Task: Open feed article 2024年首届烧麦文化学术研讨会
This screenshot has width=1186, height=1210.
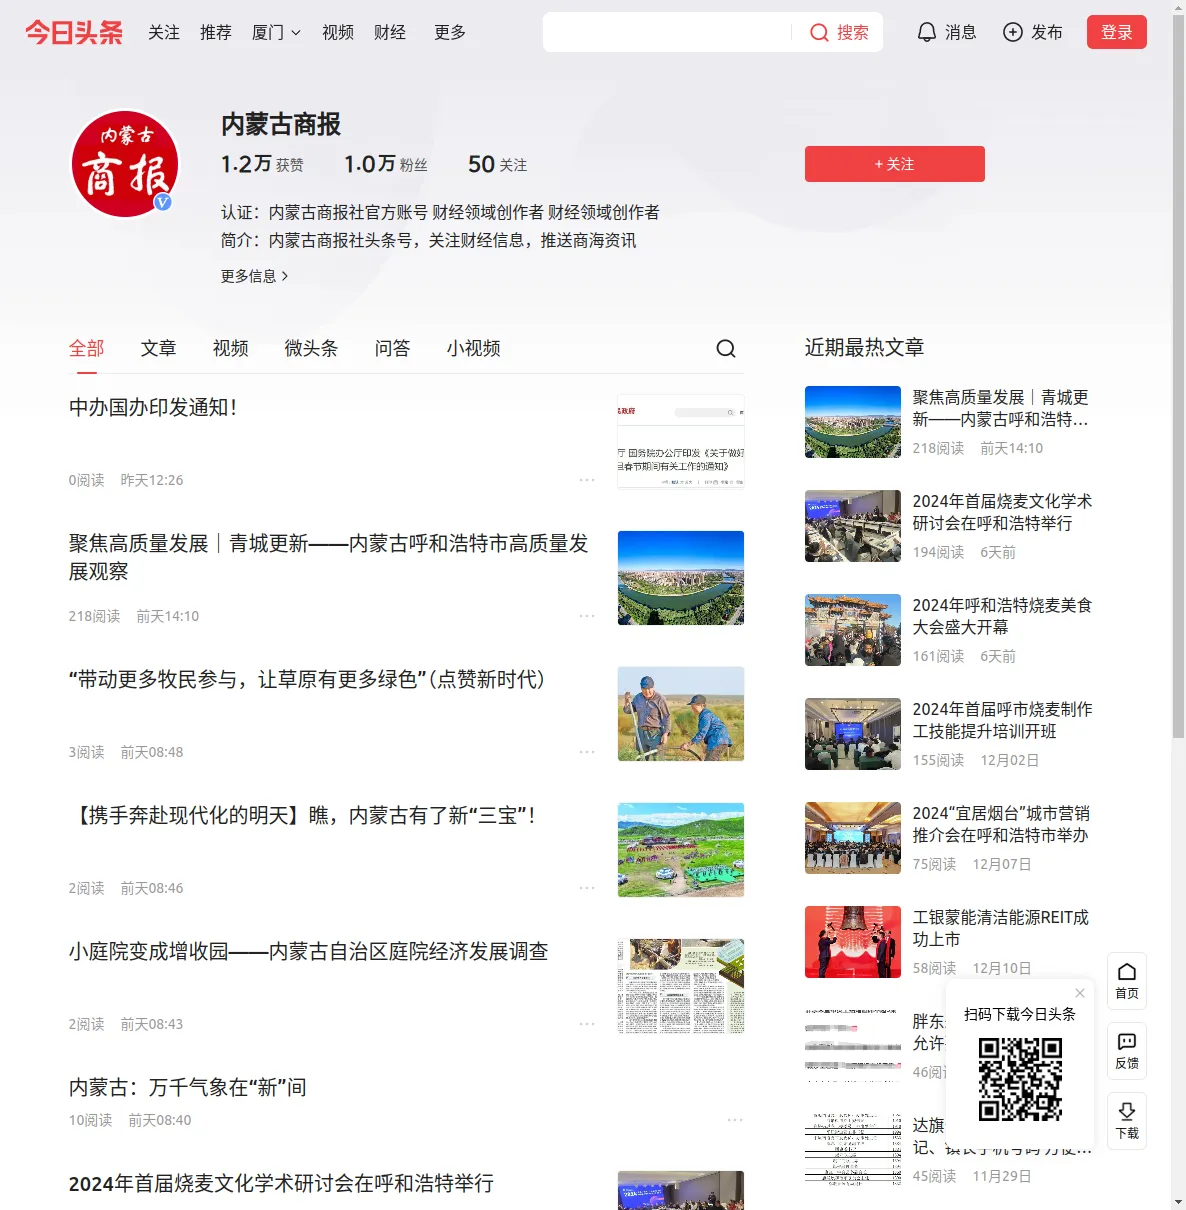Action: tap(282, 1184)
